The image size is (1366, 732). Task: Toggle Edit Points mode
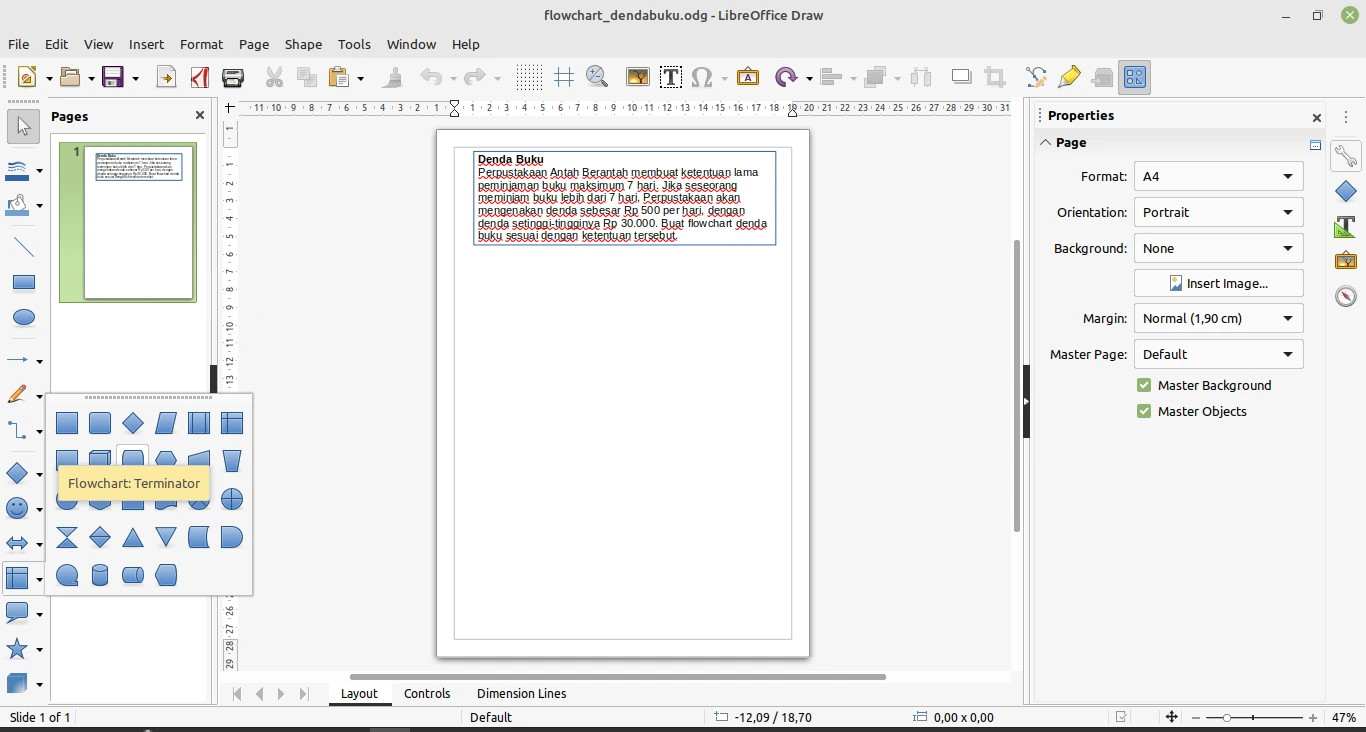pyautogui.click(x=1036, y=77)
